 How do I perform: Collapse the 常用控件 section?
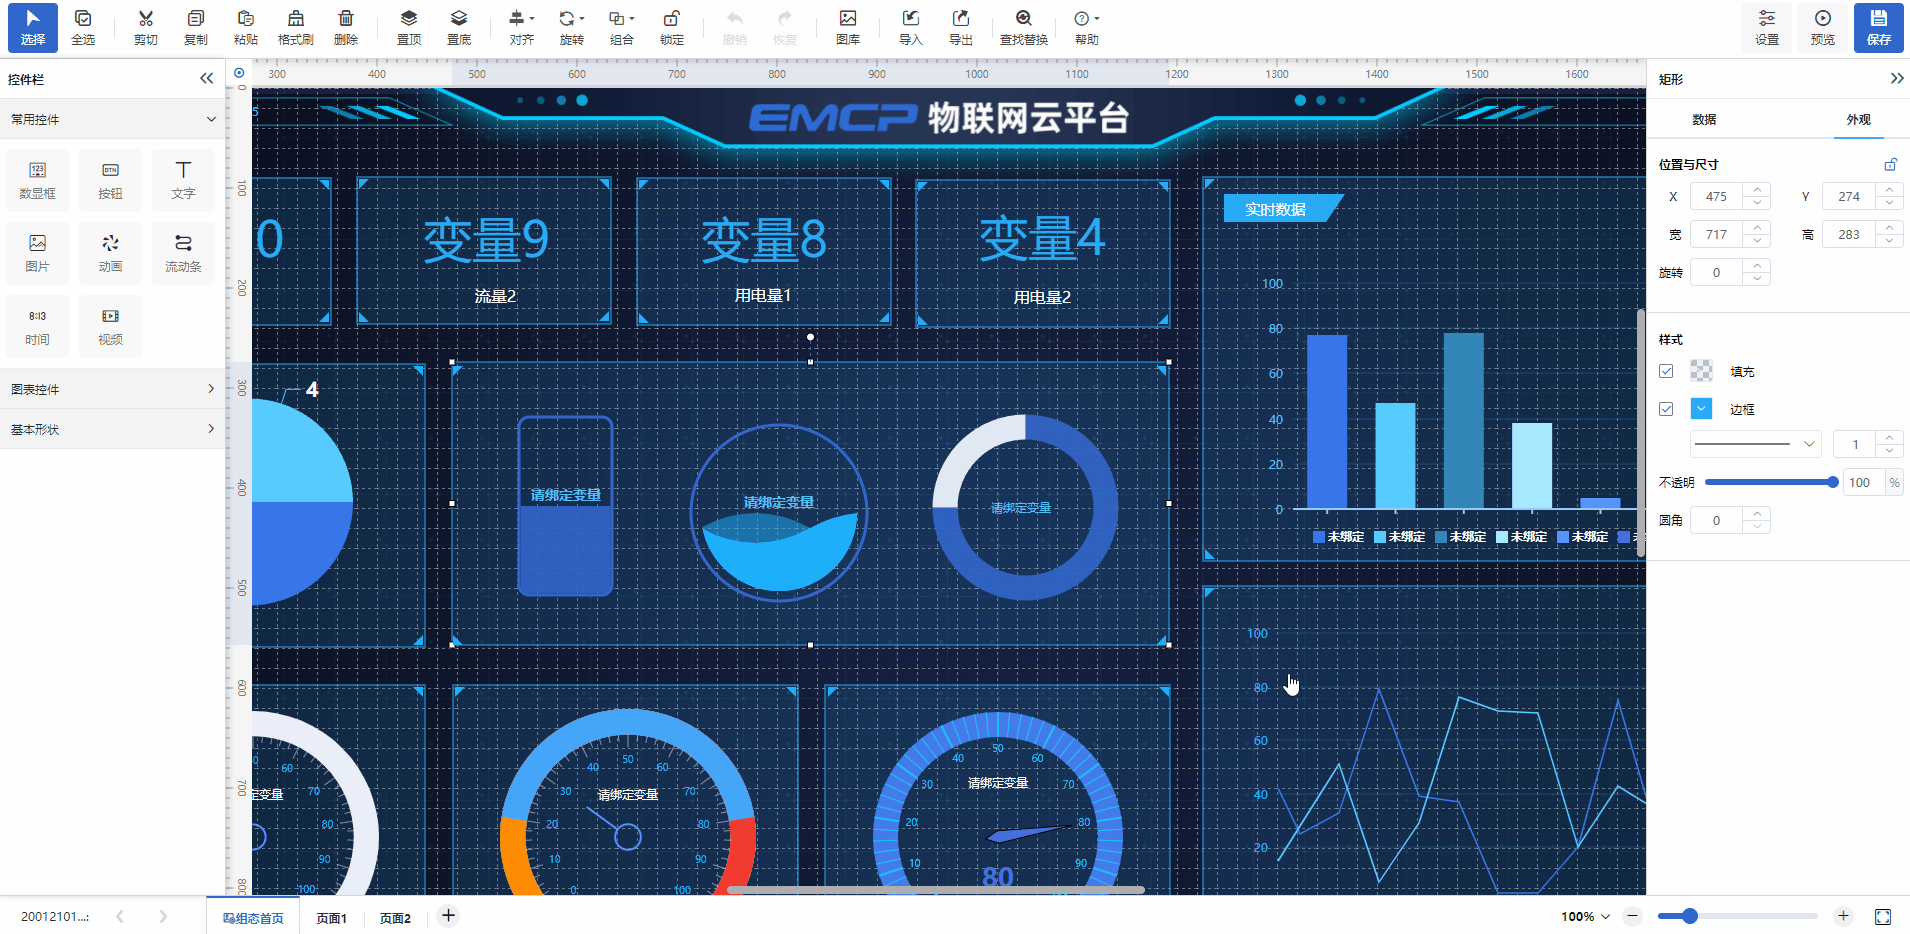pyautogui.click(x=113, y=119)
